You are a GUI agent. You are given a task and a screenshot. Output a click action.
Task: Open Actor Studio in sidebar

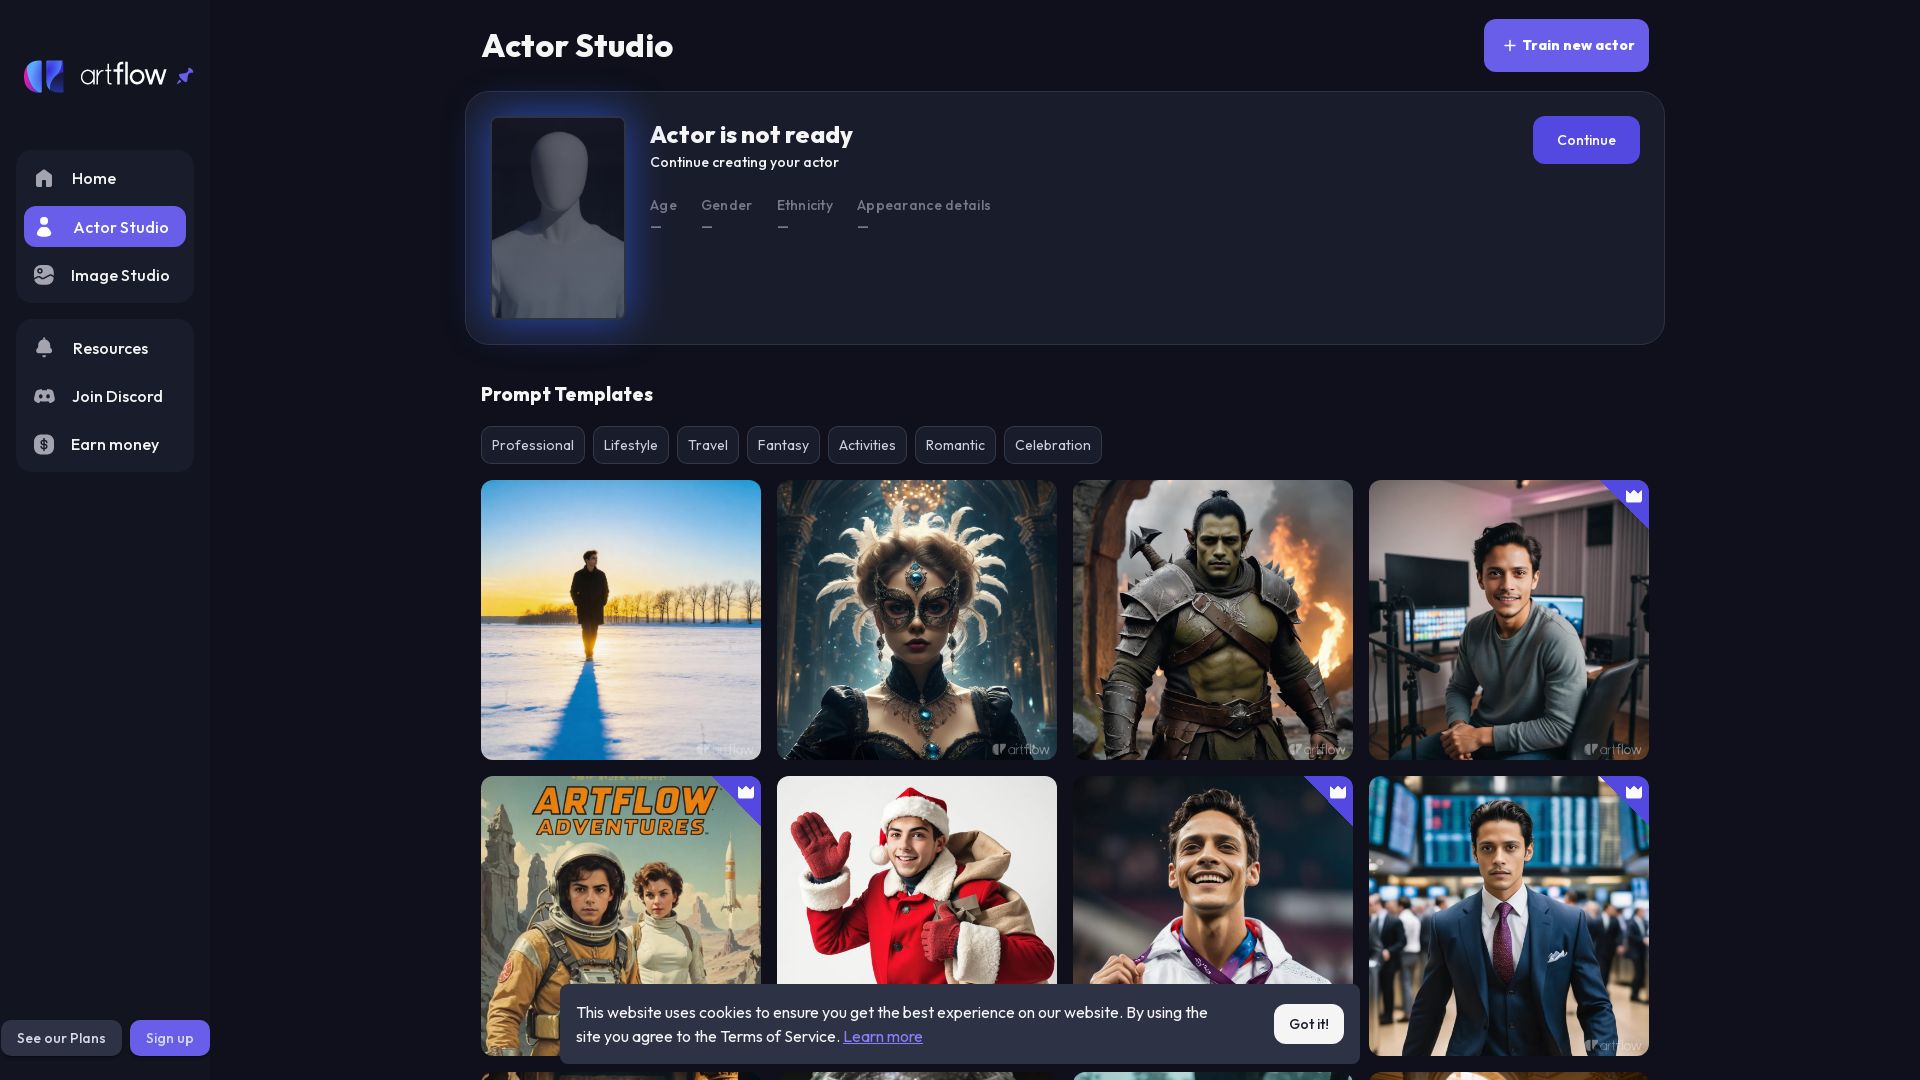[105, 227]
